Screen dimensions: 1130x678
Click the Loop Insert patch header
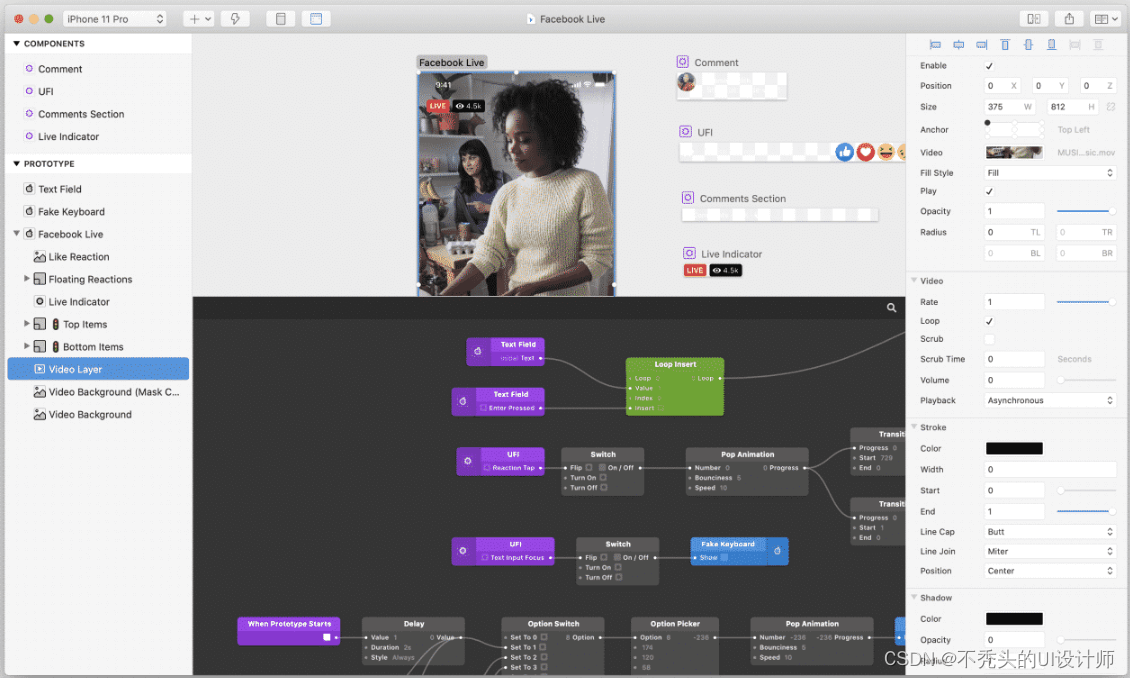[675, 364]
